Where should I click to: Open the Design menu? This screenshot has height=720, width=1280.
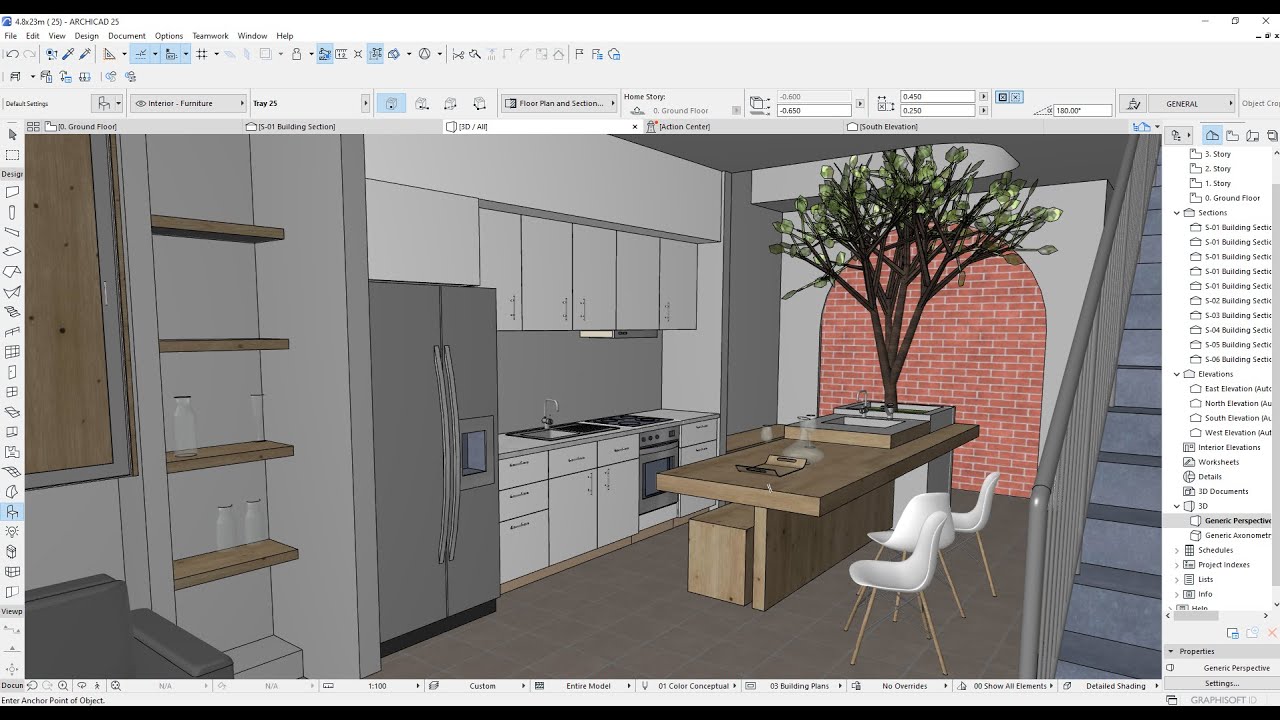click(86, 36)
